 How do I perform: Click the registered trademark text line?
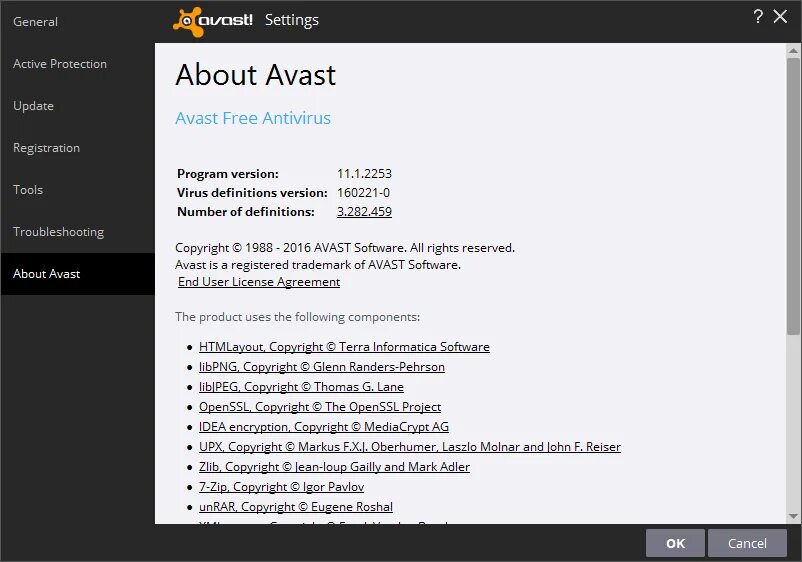pyautogui.click(x=318, y=264)
